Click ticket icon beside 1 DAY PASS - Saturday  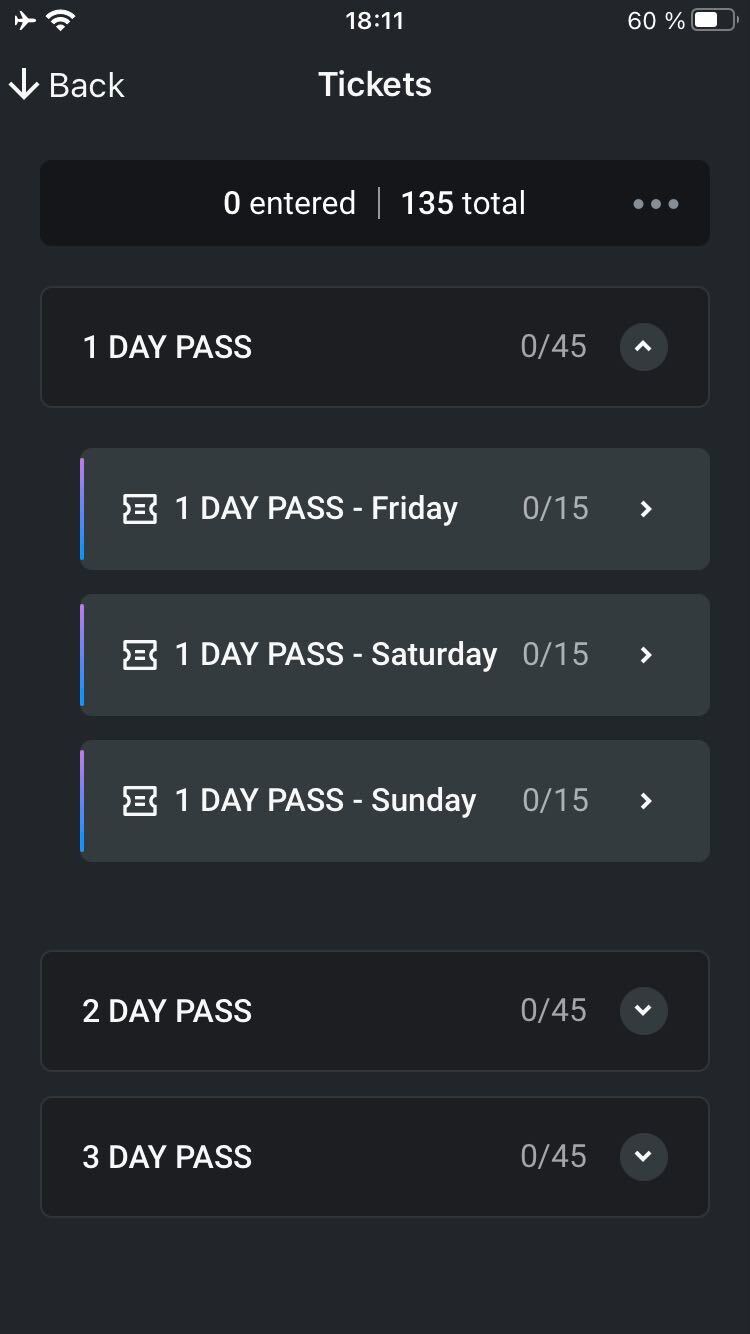tap(139, 655)
